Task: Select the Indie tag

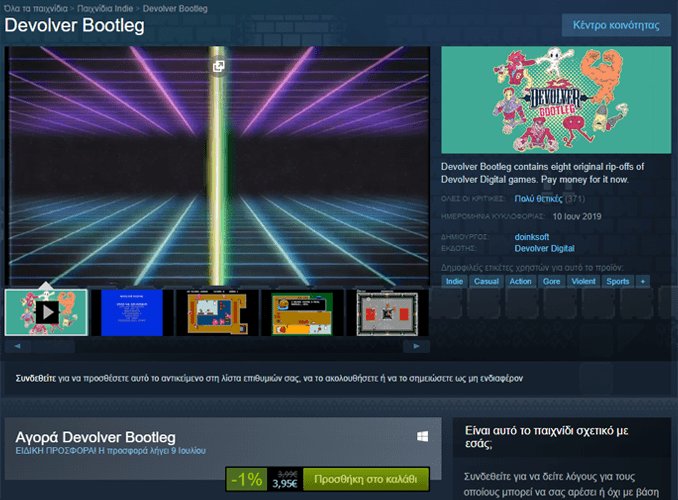Action: point(454,282)
